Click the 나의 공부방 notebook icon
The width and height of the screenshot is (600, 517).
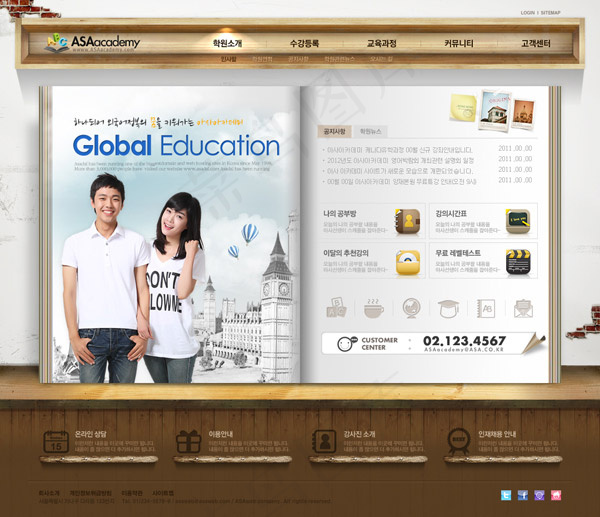(408, 221)
